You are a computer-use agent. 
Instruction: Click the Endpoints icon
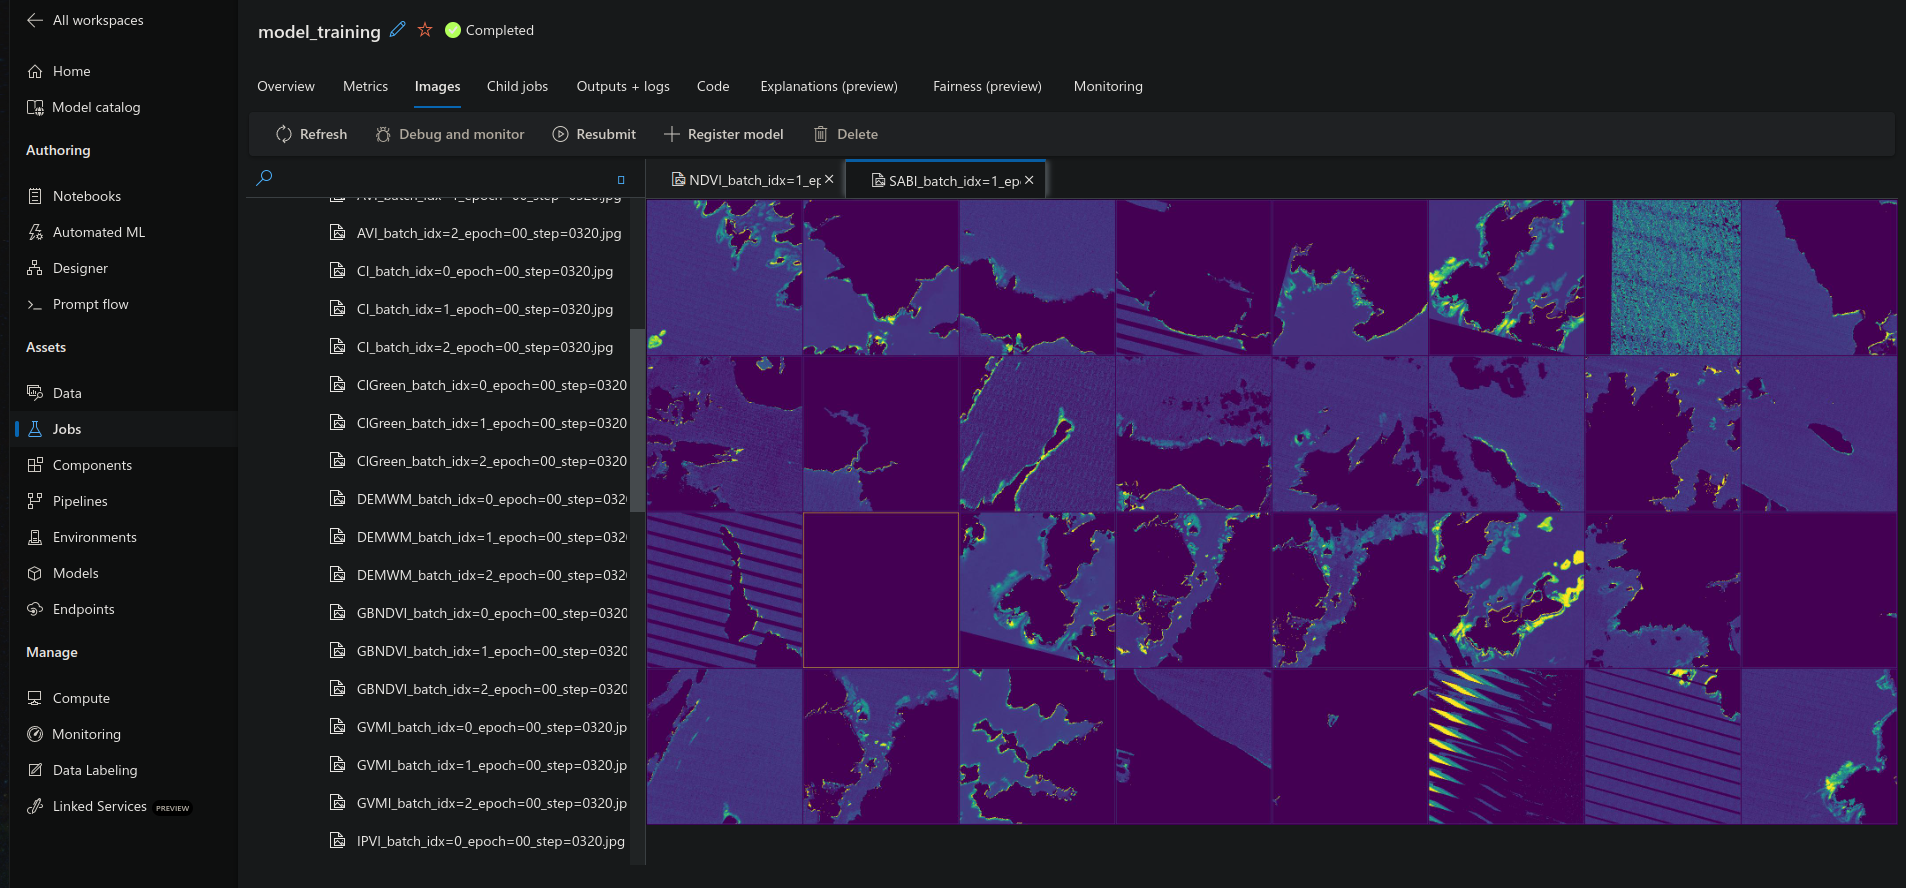[35, 609]
